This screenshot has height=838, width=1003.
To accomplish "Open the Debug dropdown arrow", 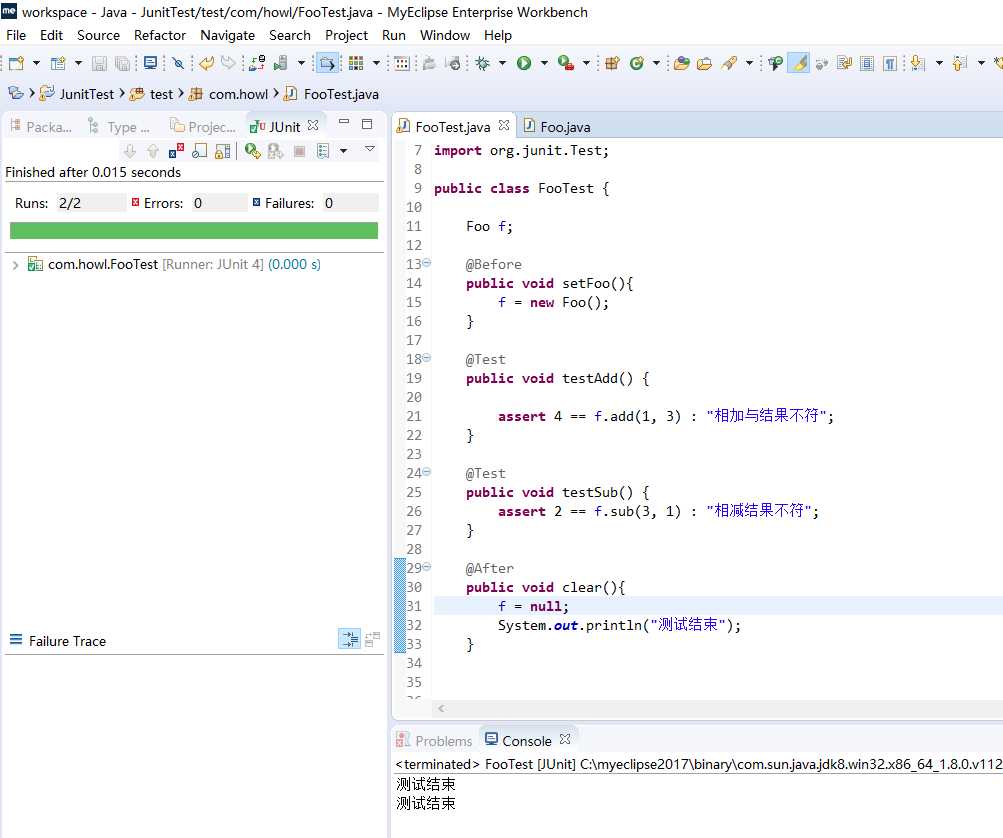I will (502, 63).
